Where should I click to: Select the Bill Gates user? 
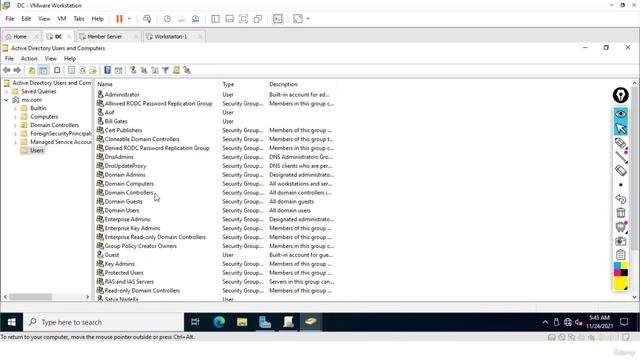coord(116,121)
